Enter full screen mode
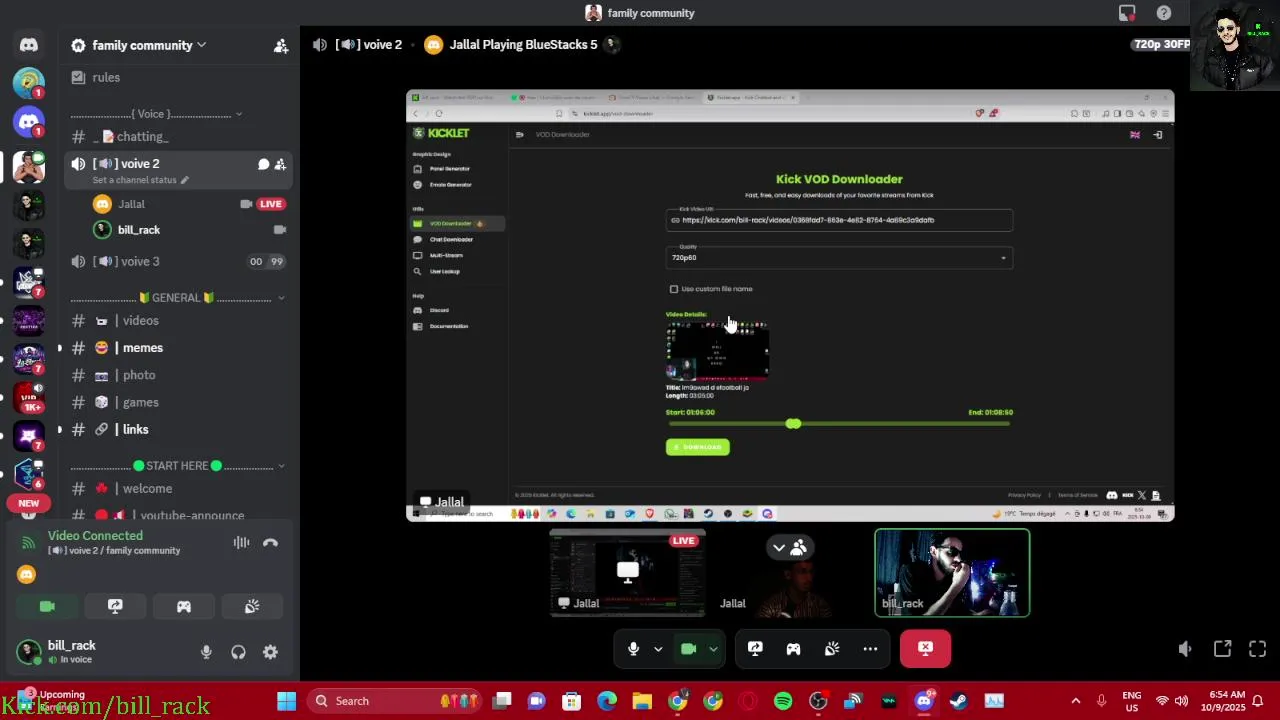Image resolution: width=1280 pixels, height=720 pixels. point(1258,649)
